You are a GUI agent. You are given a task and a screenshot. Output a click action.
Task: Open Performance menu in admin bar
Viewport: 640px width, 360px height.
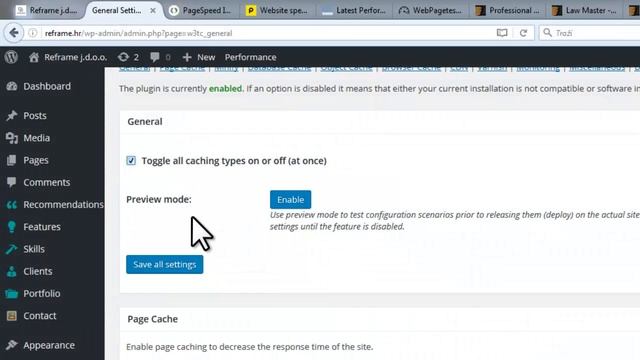point(250,58)
